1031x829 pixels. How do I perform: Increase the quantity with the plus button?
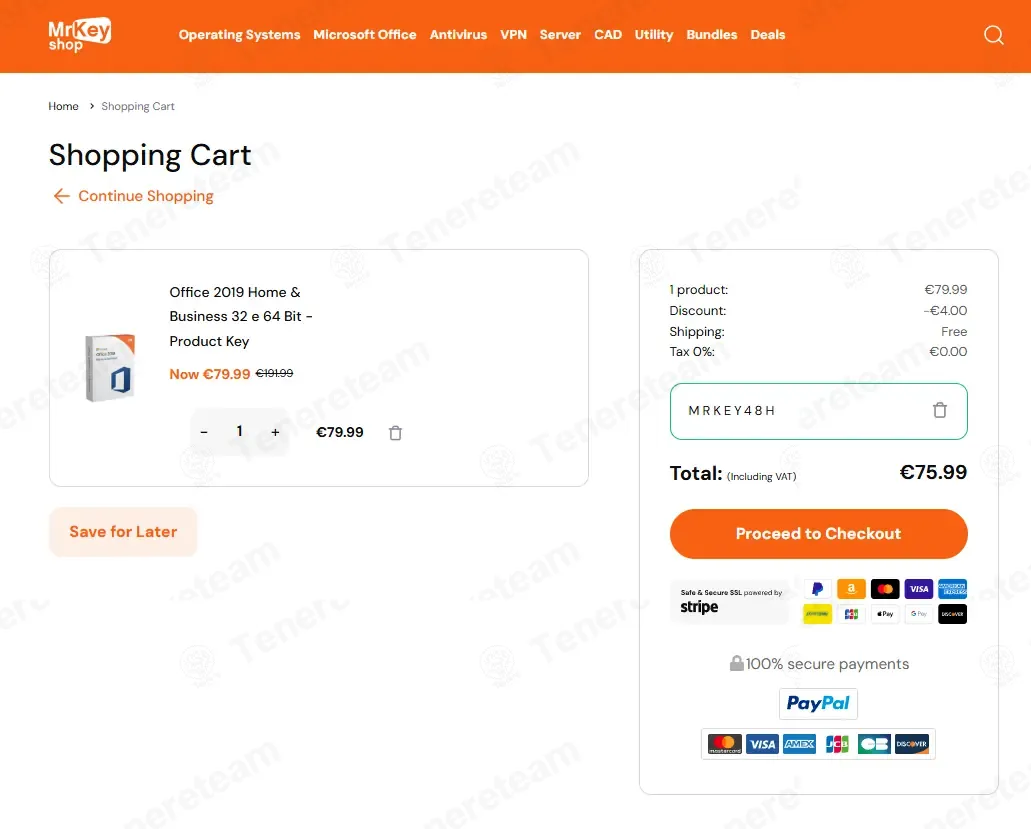click(276, 432)
